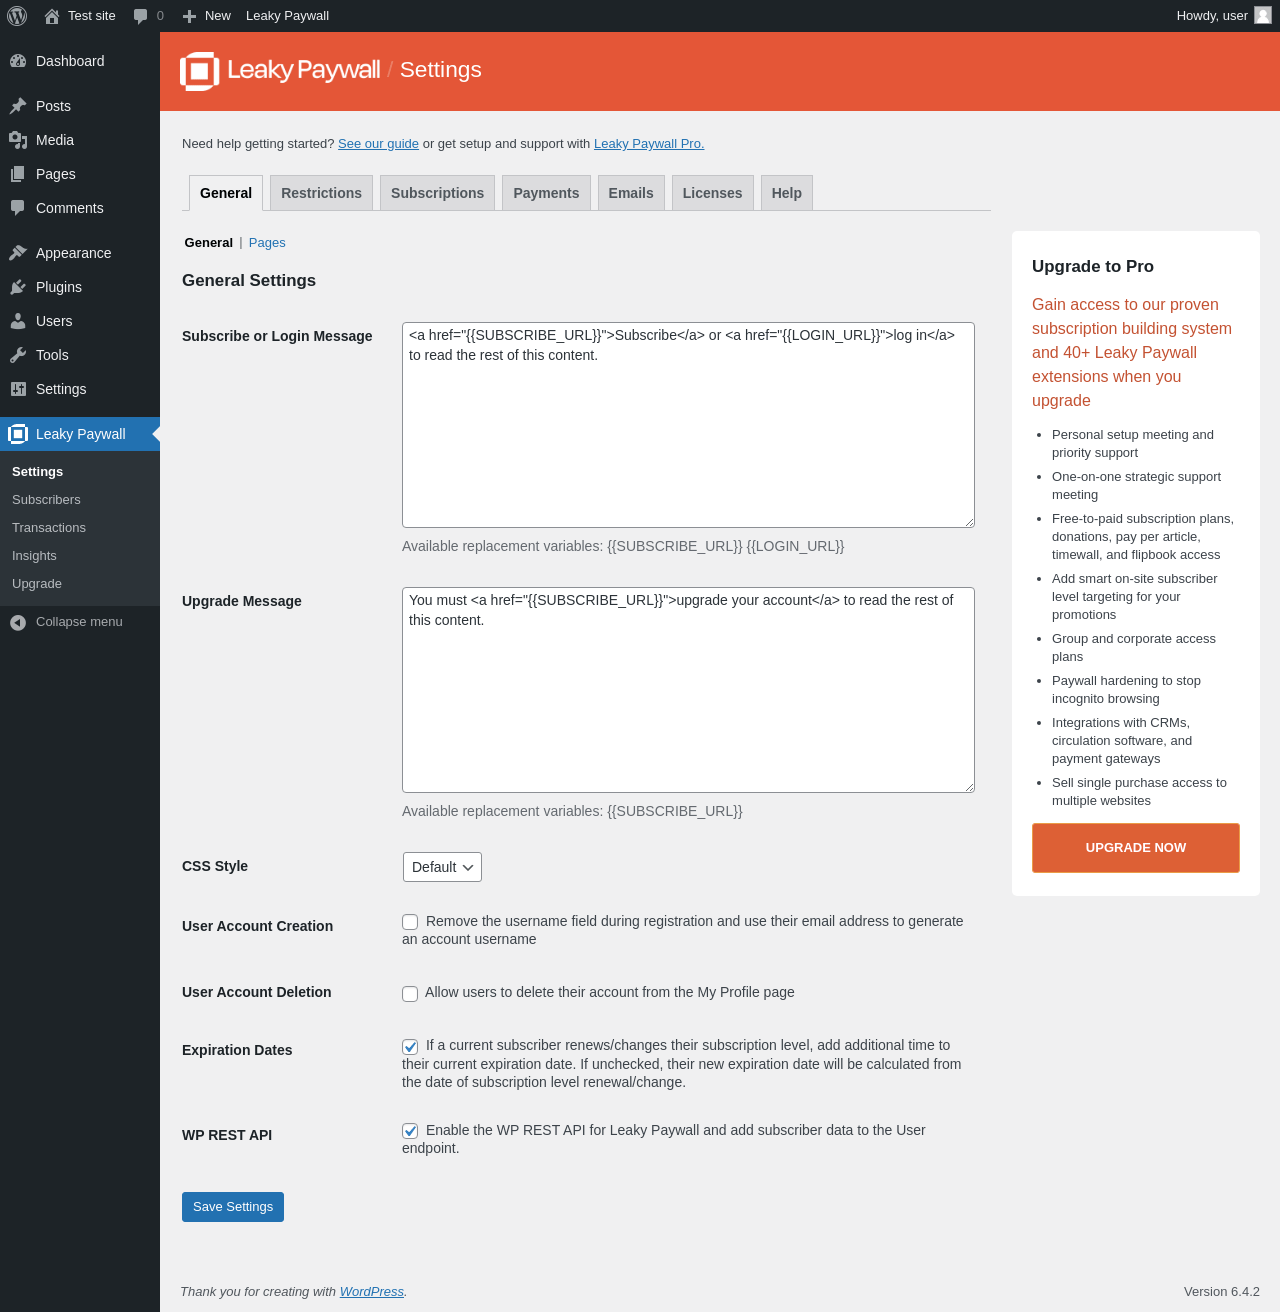Click the Dashboard gauge icon

[18, 61]
